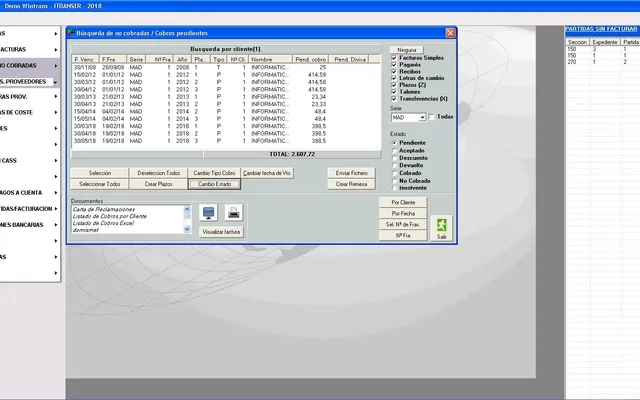Expand the AGOS A CUENTA submenu arrow

point(56,193)
